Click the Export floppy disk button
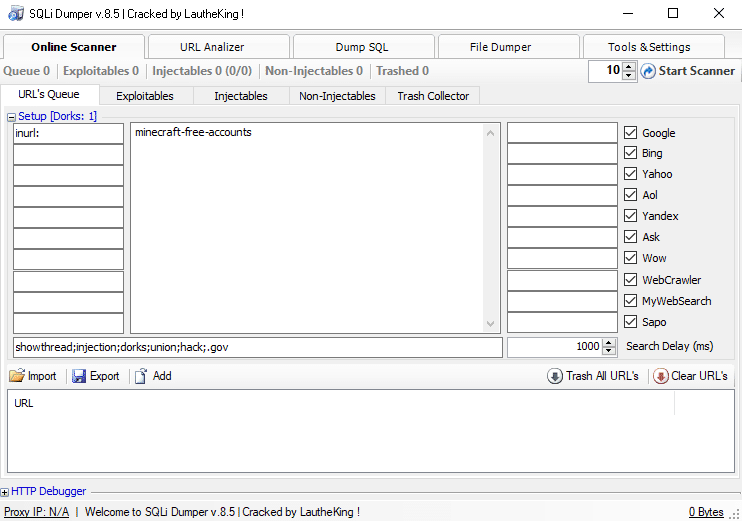The height and width of the screenshot is (521, 742). tap(96, 376)
